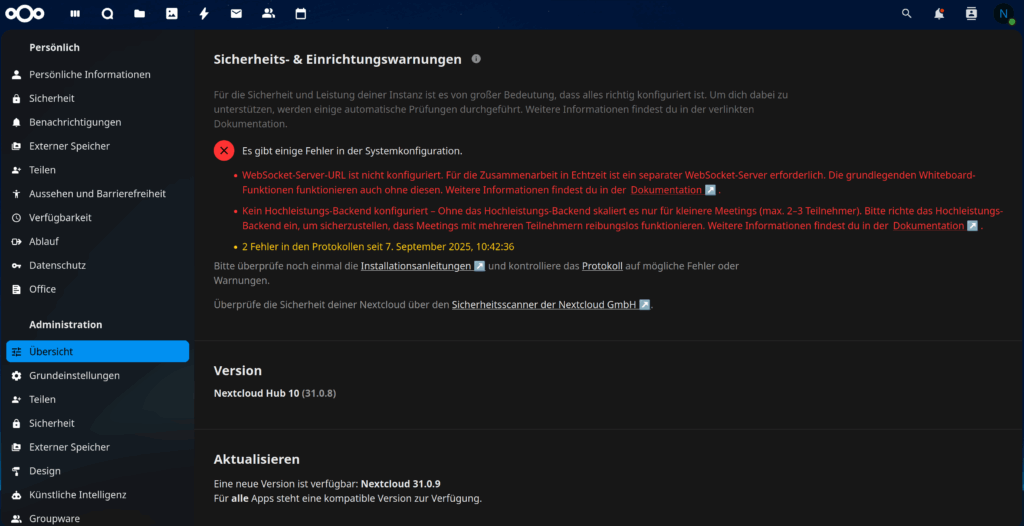Click the Nextcloud logo

click(25, 14)
